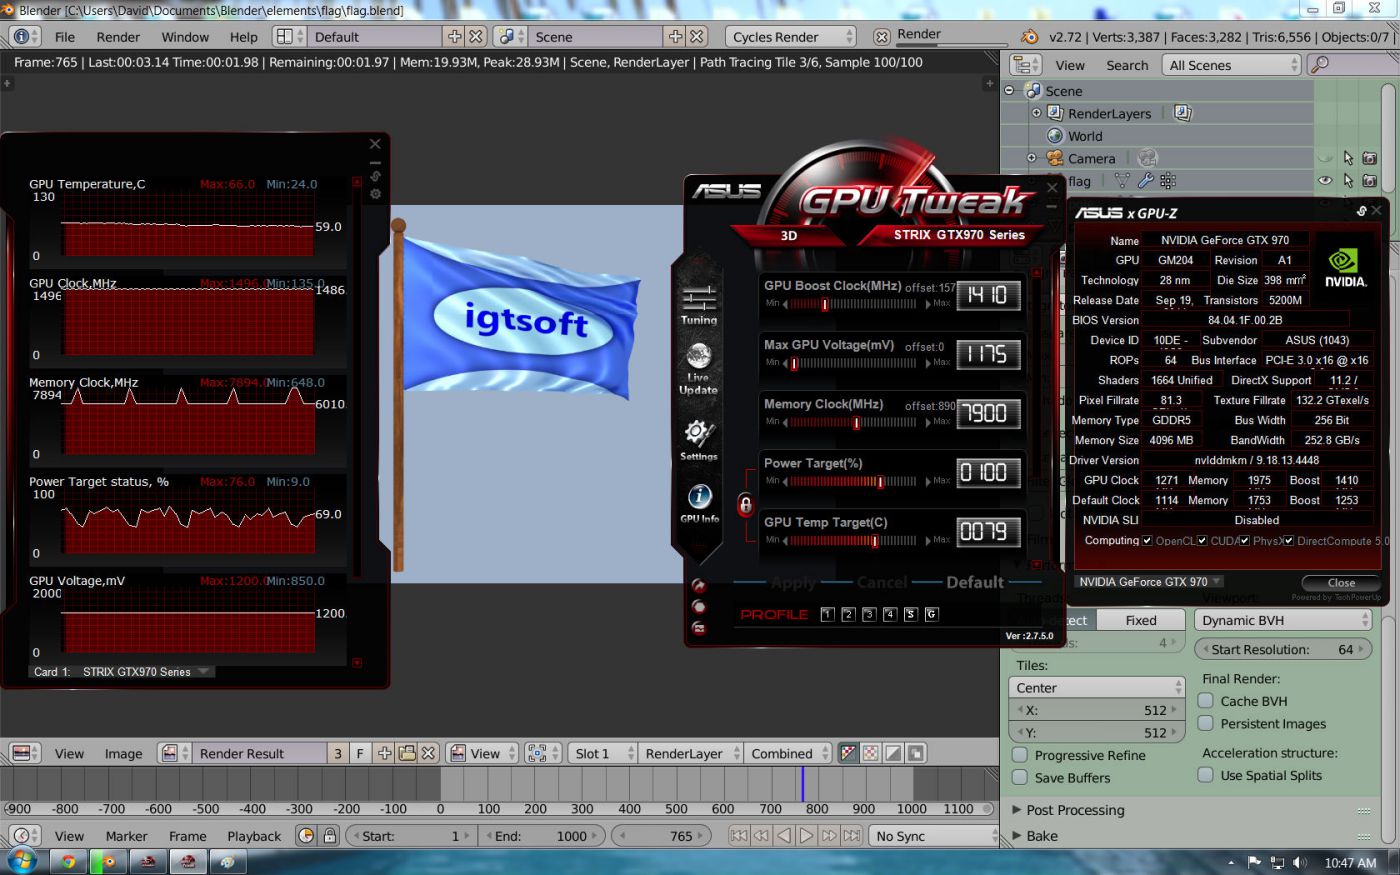Enable Progressive Refine checkbox
The image size is (1400, 875).
pos(1020,755)
